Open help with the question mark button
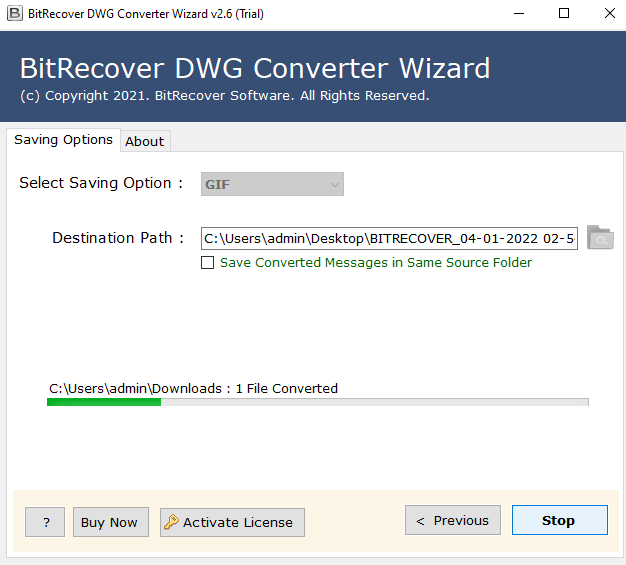The height and width of the screenshot is (565, 626). (45, 522)
